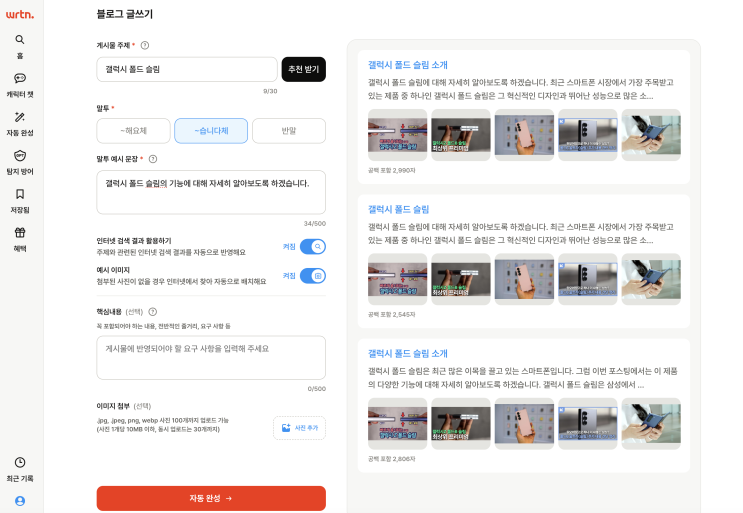The image size is (743, 513).
Task: Toggle 인터넷 검색 결과 활용하기 switch
Action: click(313, 247)
